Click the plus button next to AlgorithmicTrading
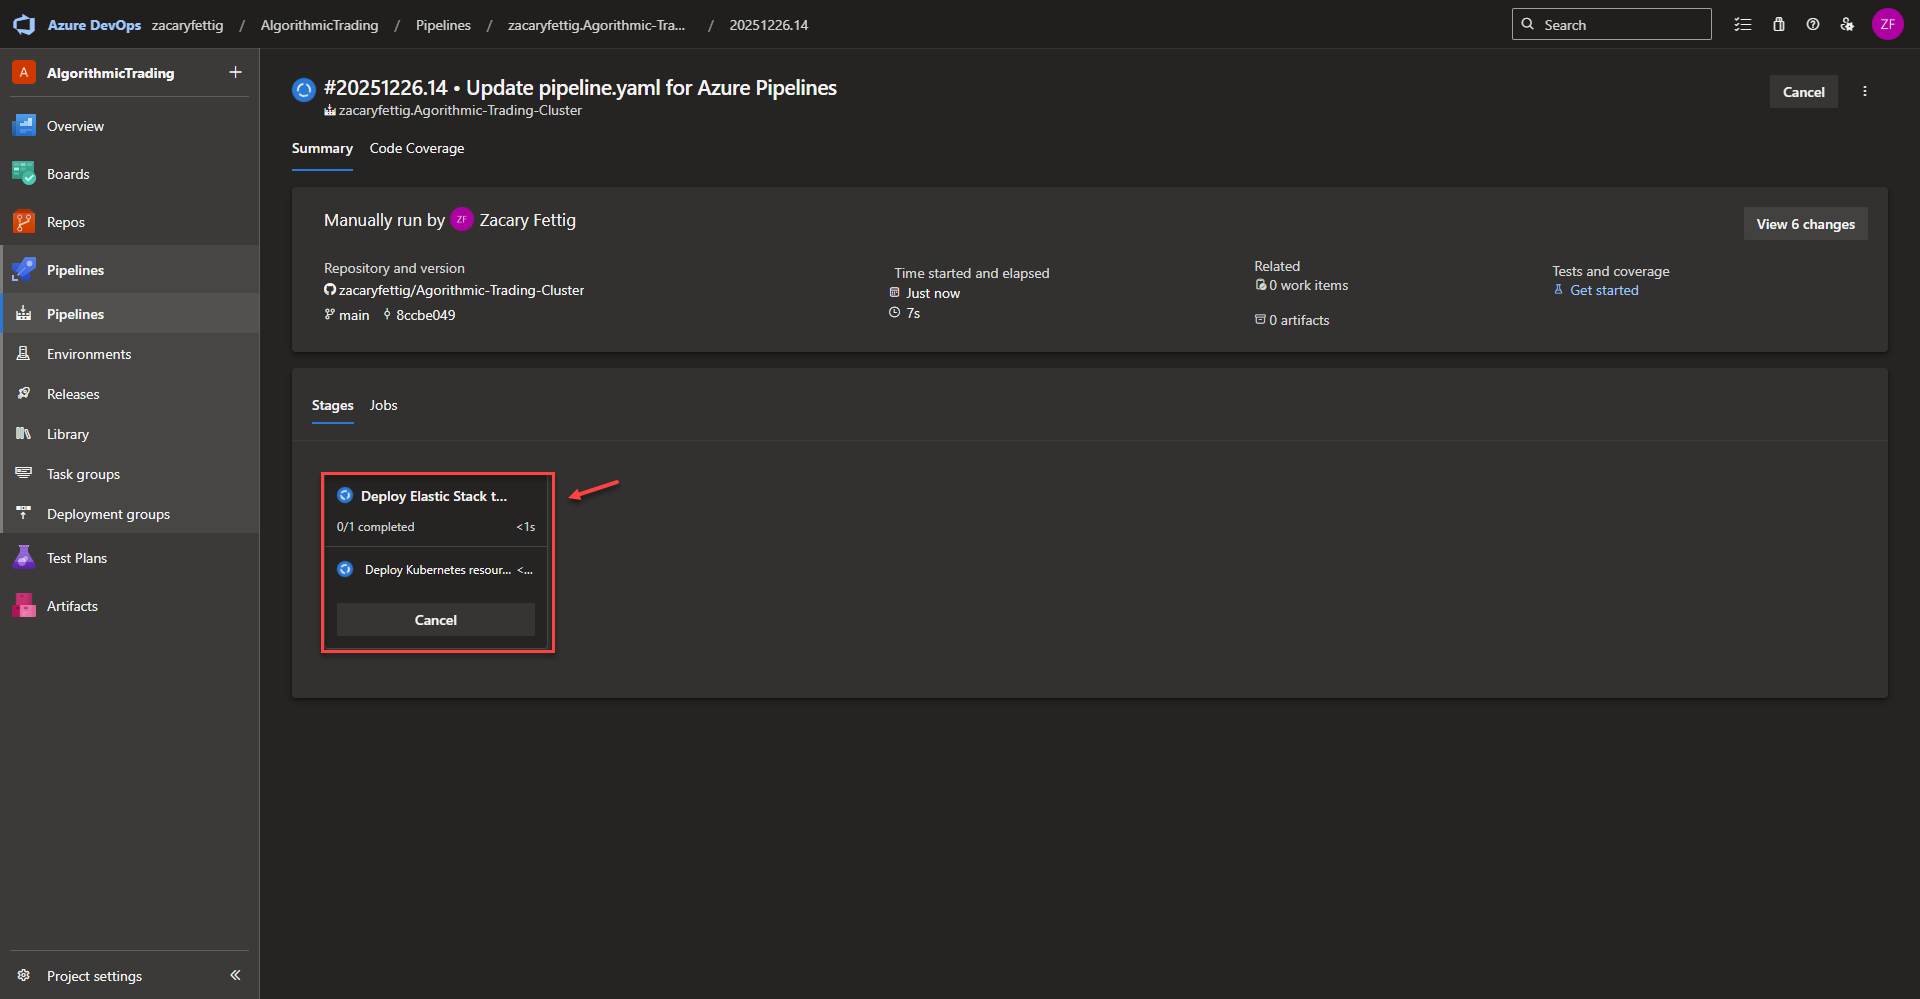This screenshot has width=1920, height=999. (x=235, y=72)
